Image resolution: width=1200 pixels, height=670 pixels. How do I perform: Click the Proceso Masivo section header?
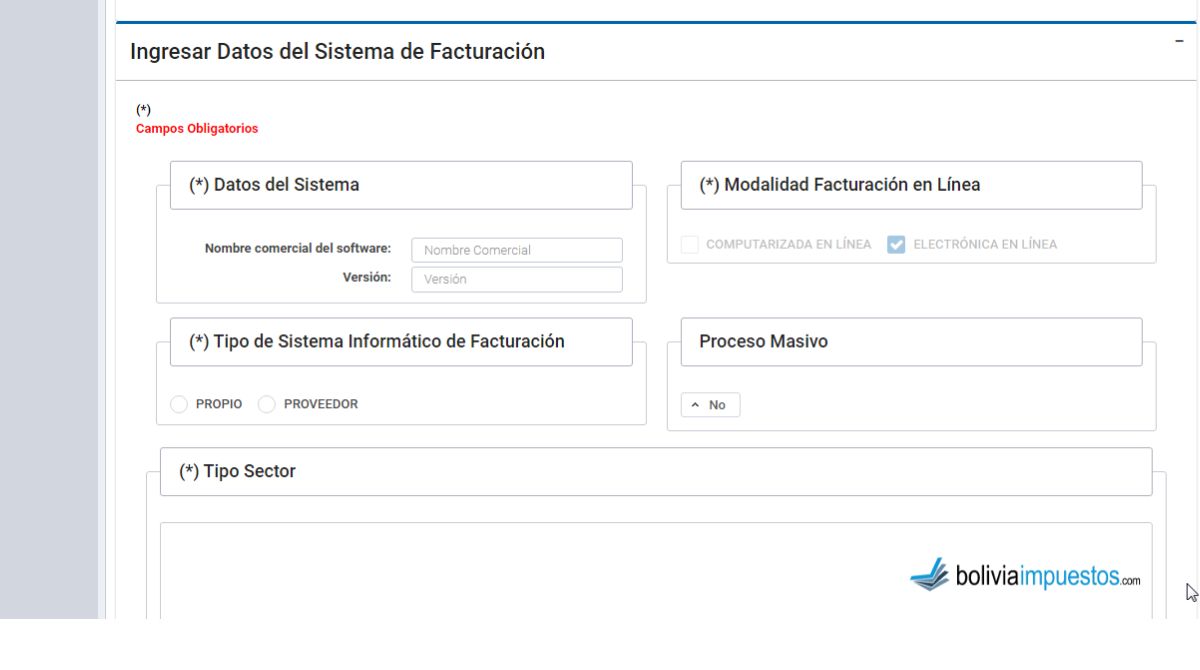tap(910, 342)
